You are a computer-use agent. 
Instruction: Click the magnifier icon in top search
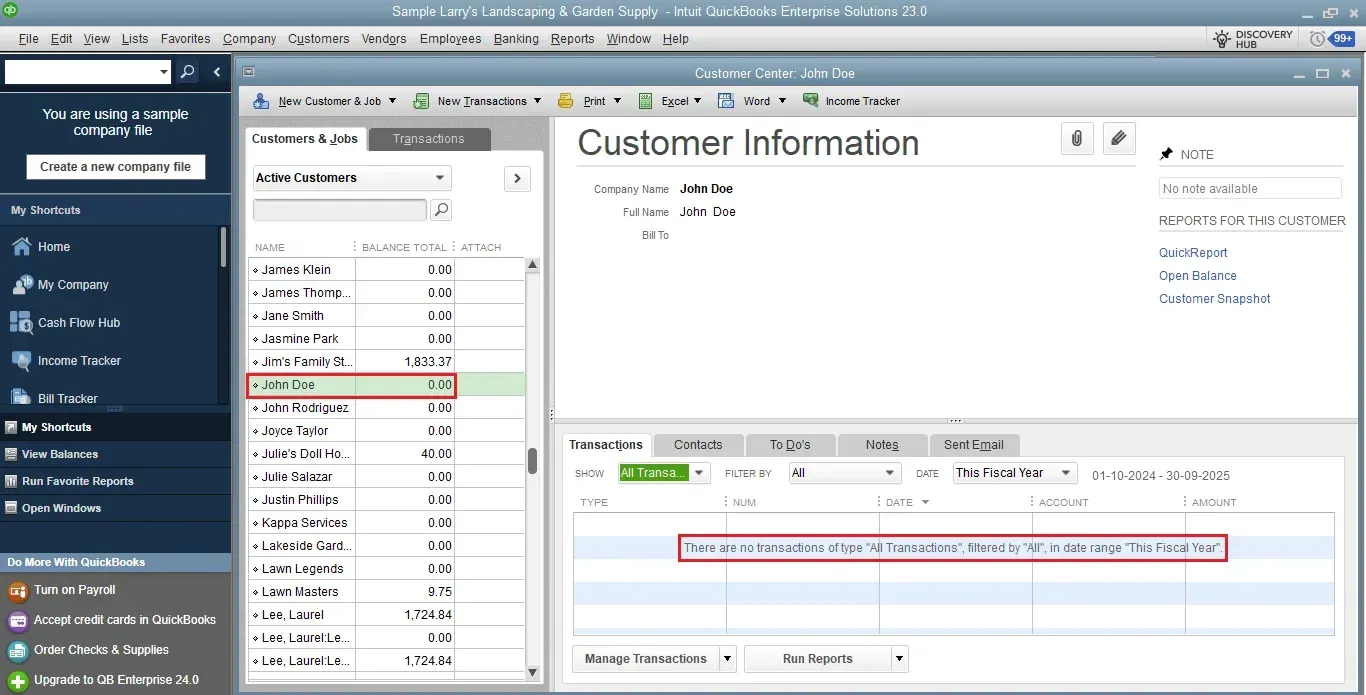187,72
